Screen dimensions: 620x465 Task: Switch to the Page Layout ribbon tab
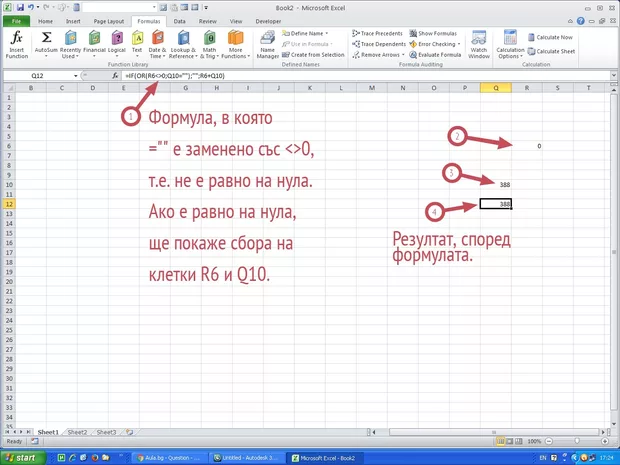point(109,21)
